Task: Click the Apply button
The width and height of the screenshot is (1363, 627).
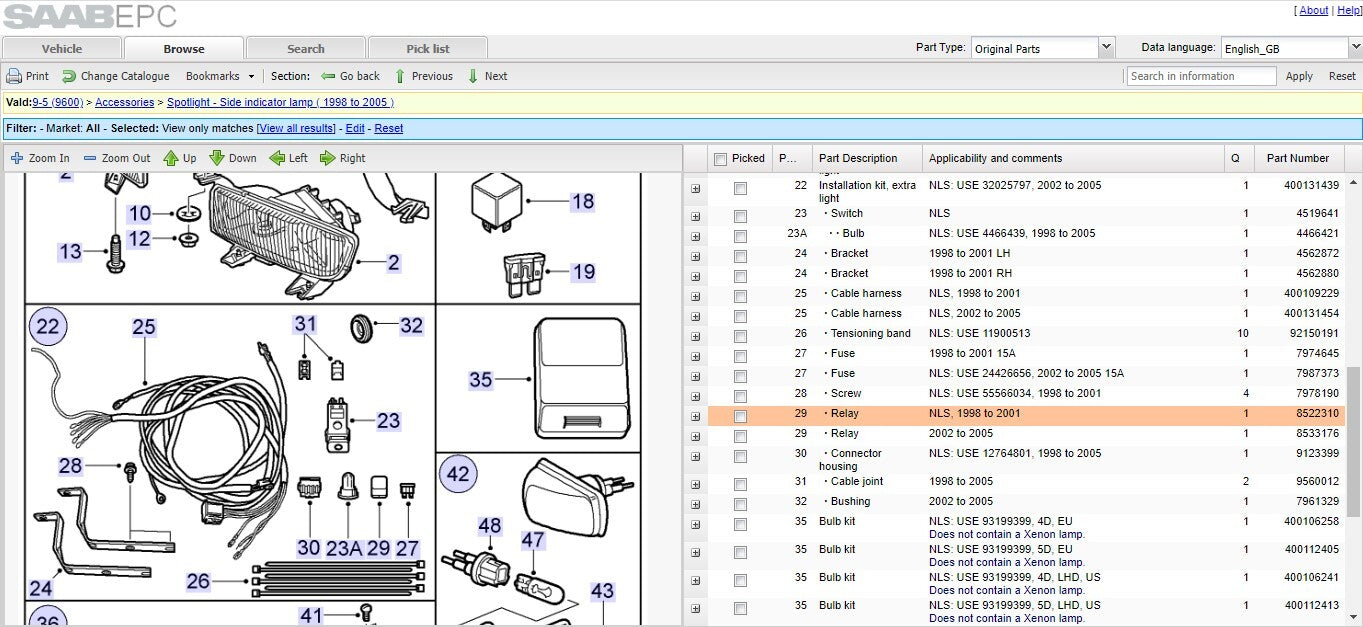Action: (1299, 76)
